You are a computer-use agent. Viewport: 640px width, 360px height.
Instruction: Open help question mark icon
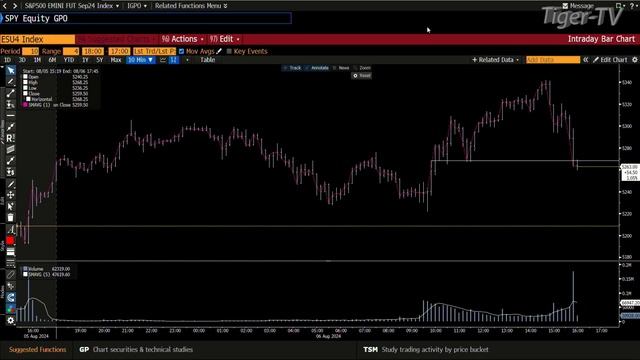coord(632,6)
